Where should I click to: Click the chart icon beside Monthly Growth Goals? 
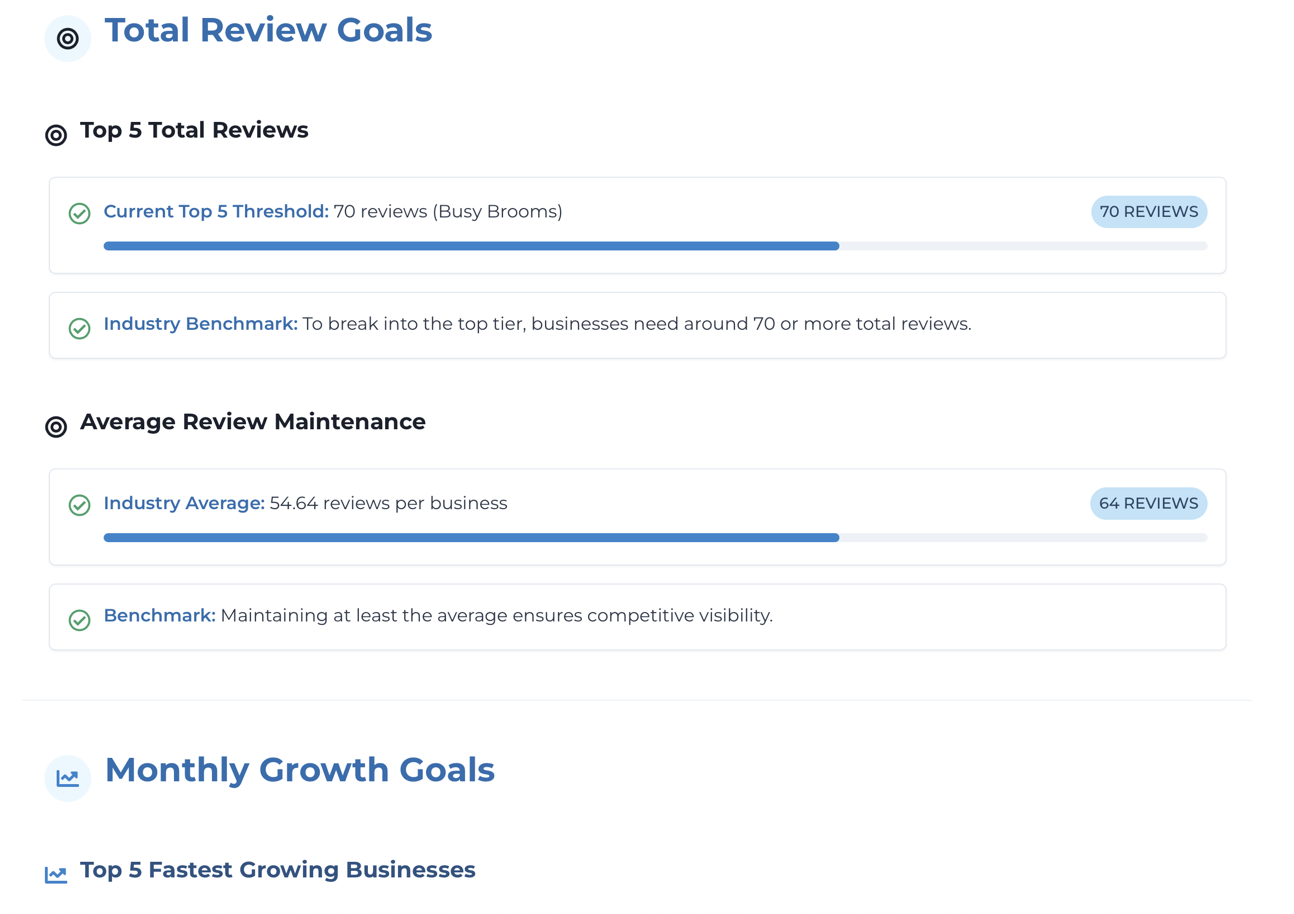point(68,778)
